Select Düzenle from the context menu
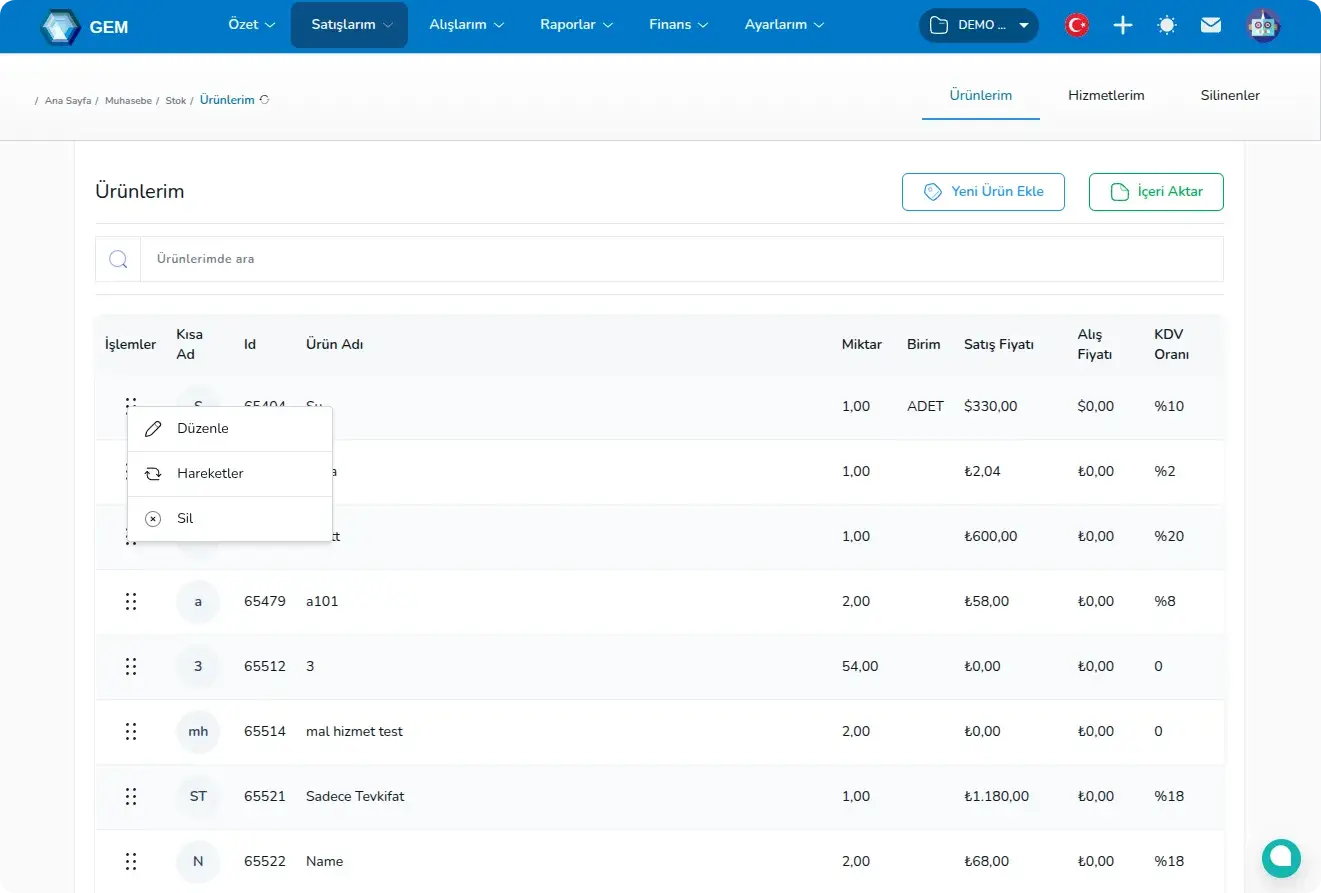1321x893 pixels. [x=203, y=429]
